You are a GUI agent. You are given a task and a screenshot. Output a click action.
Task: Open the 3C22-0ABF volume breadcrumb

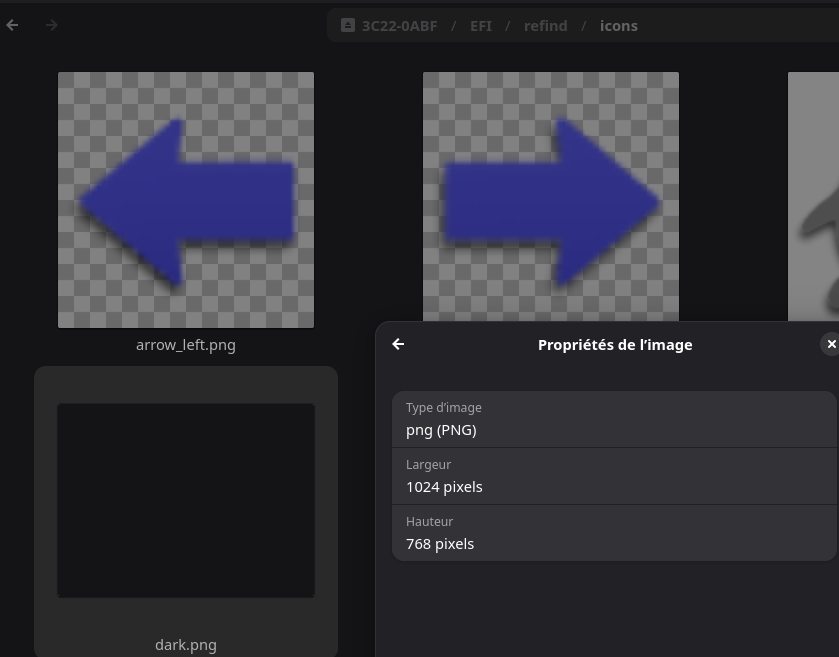pos(399,26)
